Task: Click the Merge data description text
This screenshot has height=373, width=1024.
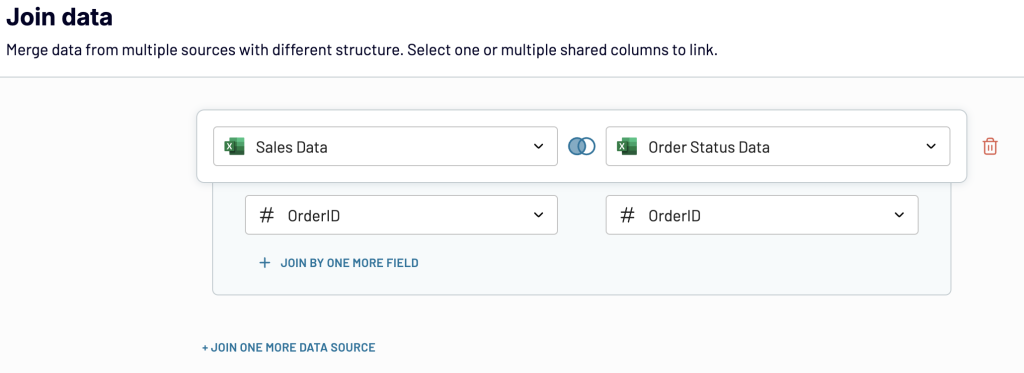Action: pos(362,50)
